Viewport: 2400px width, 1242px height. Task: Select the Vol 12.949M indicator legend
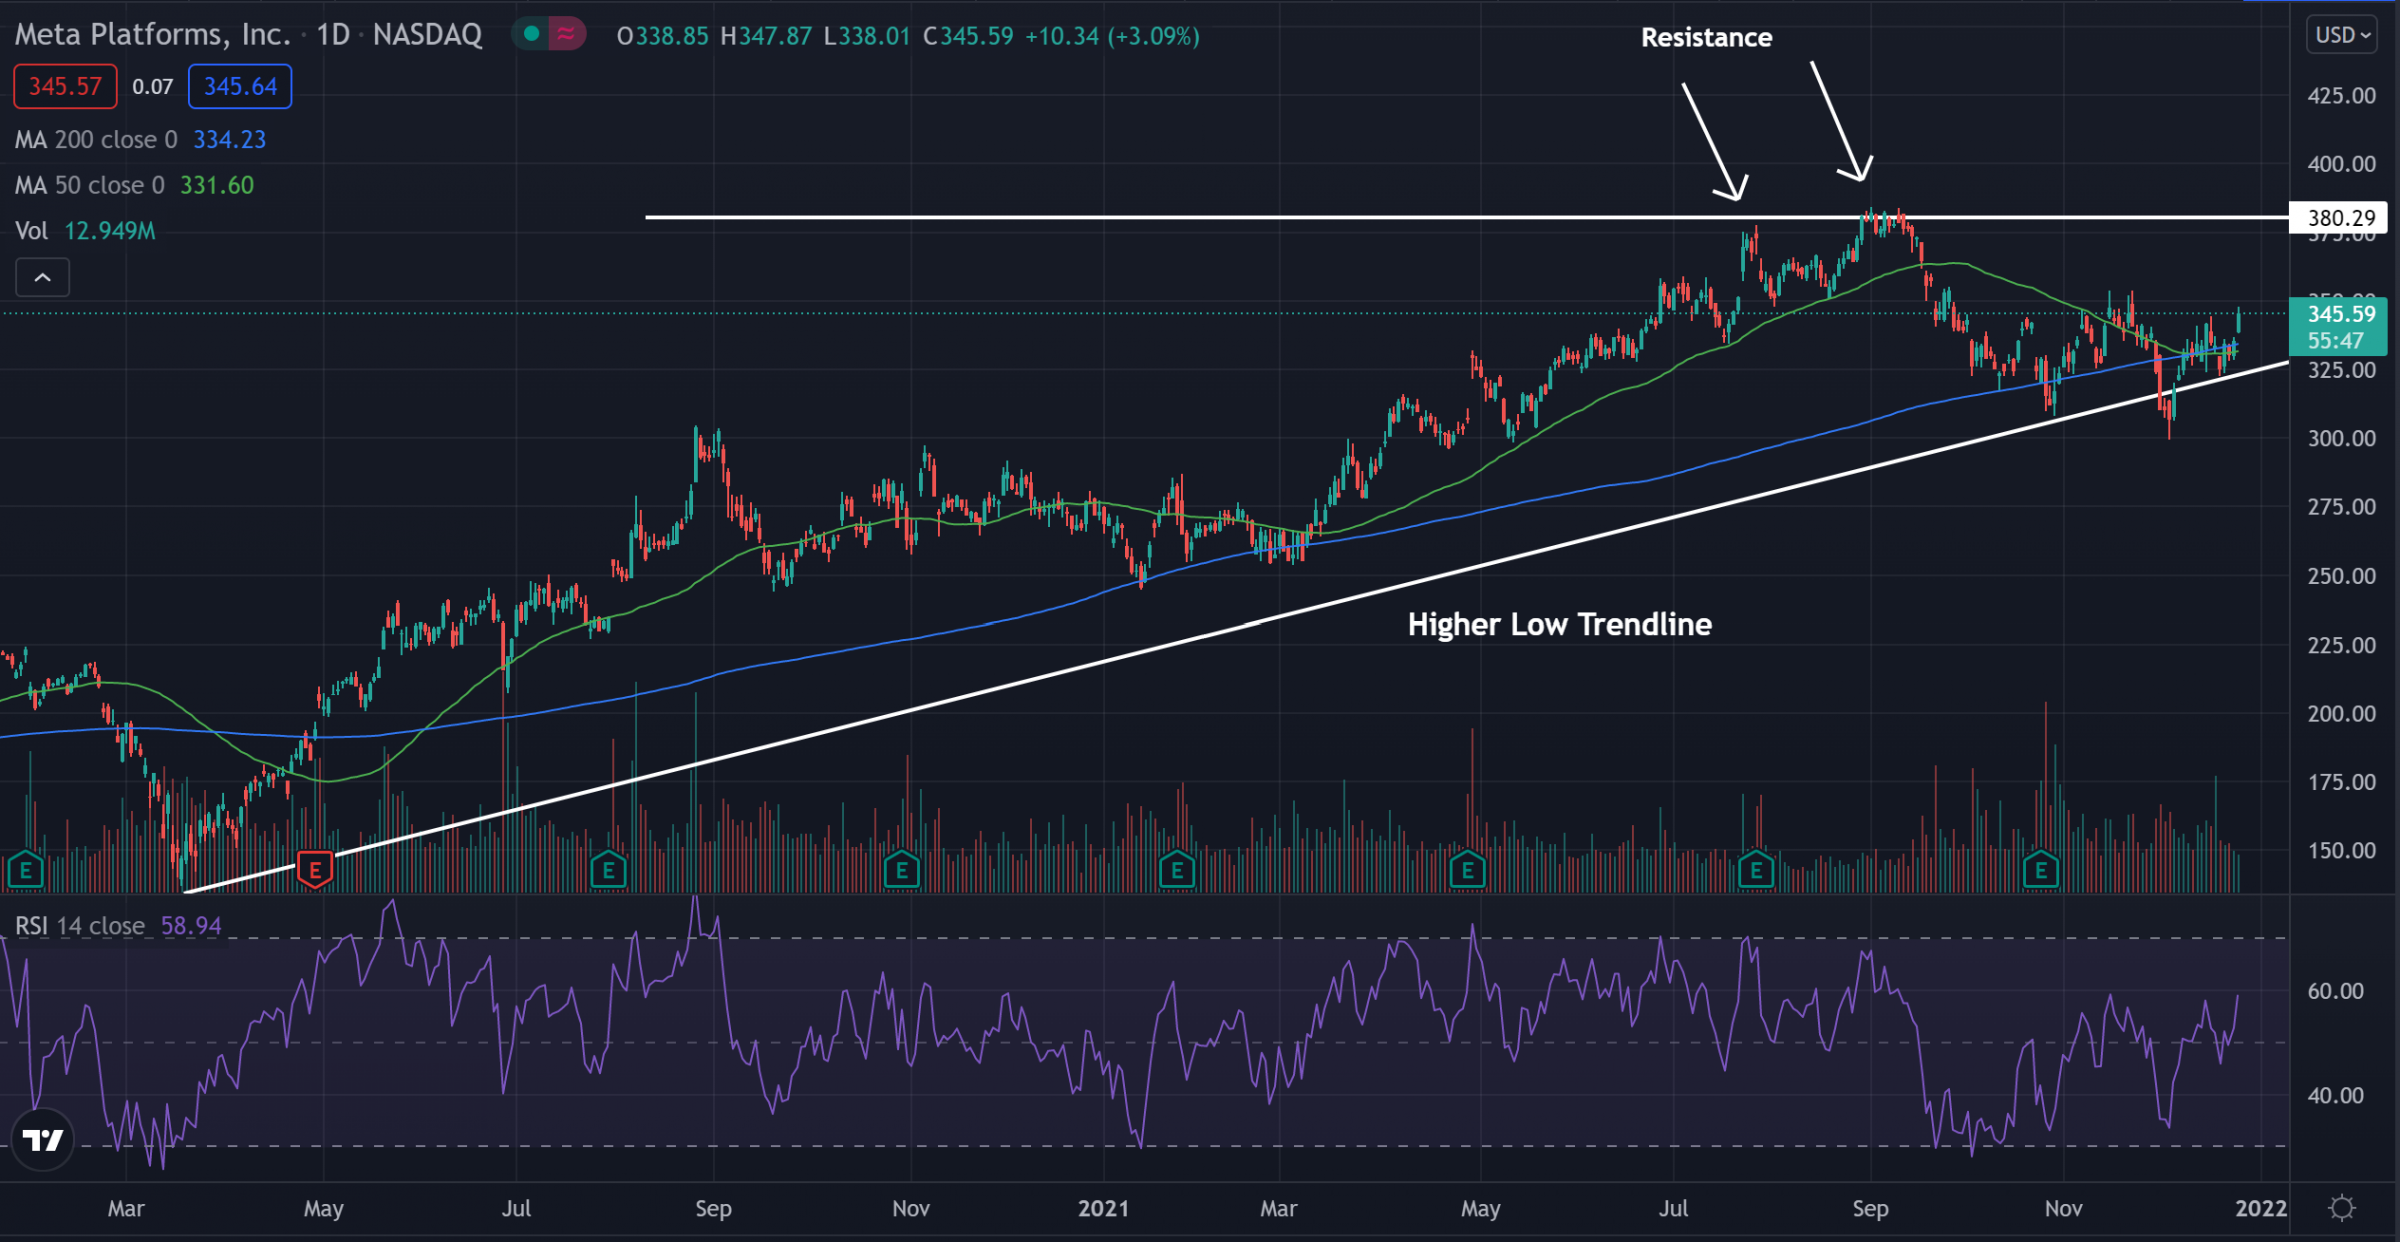85,231
